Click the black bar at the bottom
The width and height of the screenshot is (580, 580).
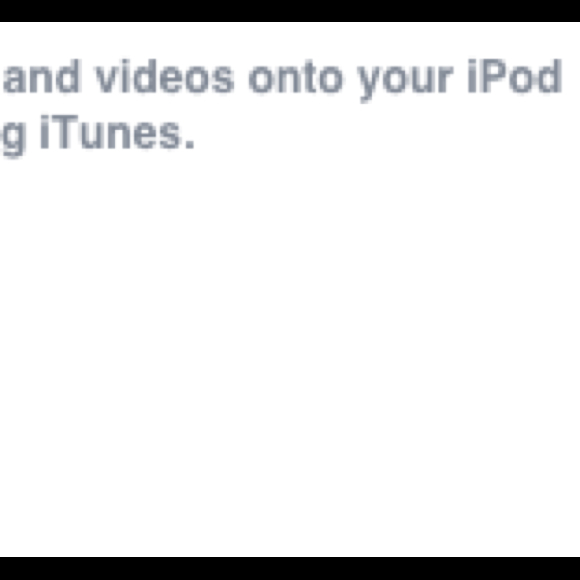290,568
